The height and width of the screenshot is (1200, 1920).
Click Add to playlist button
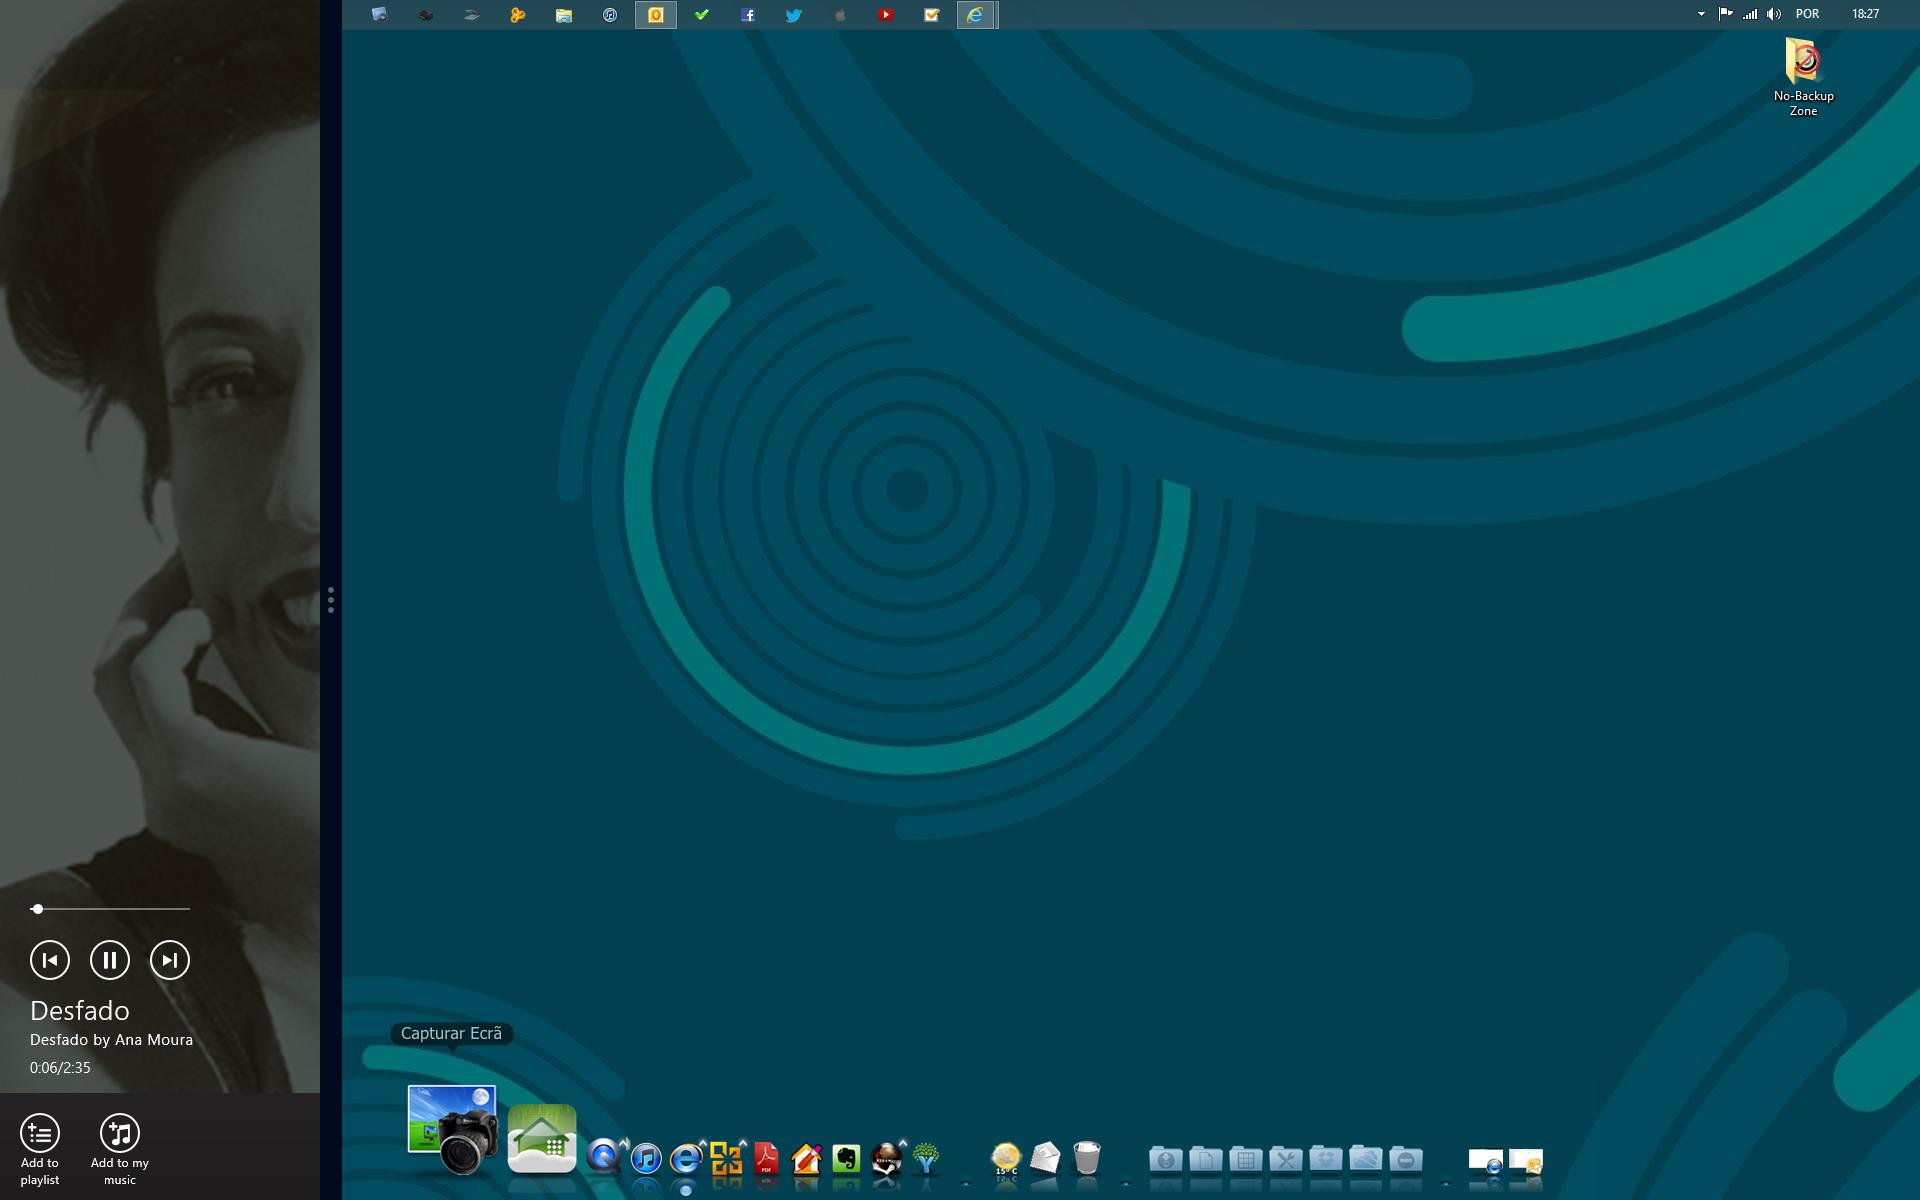pyautogui.click(x=40, y=1134)
